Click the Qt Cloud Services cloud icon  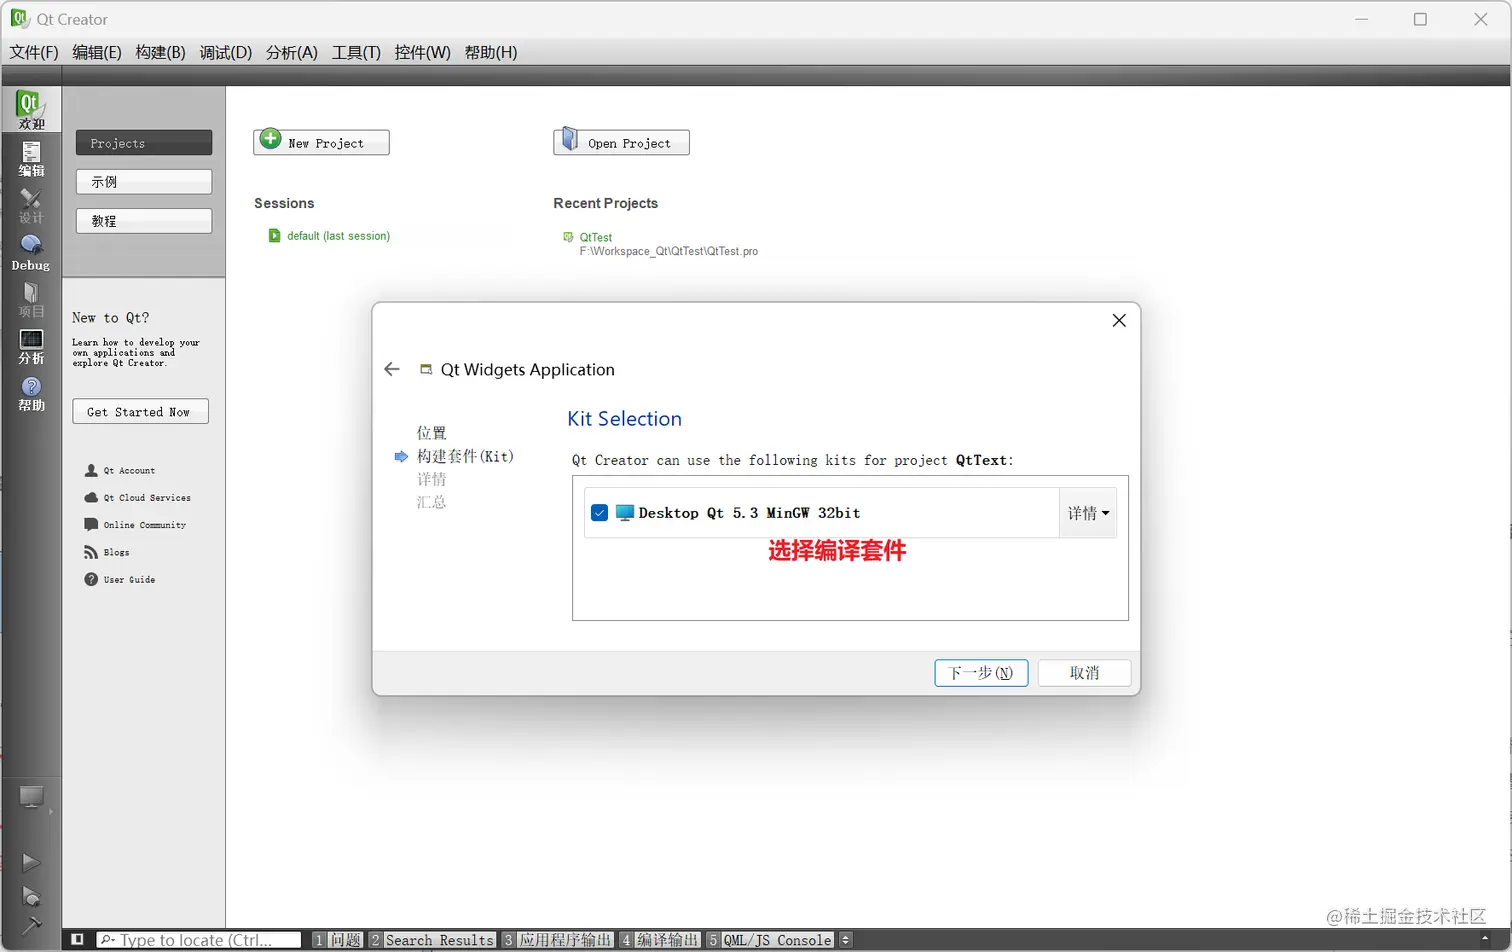pos(91,497)
